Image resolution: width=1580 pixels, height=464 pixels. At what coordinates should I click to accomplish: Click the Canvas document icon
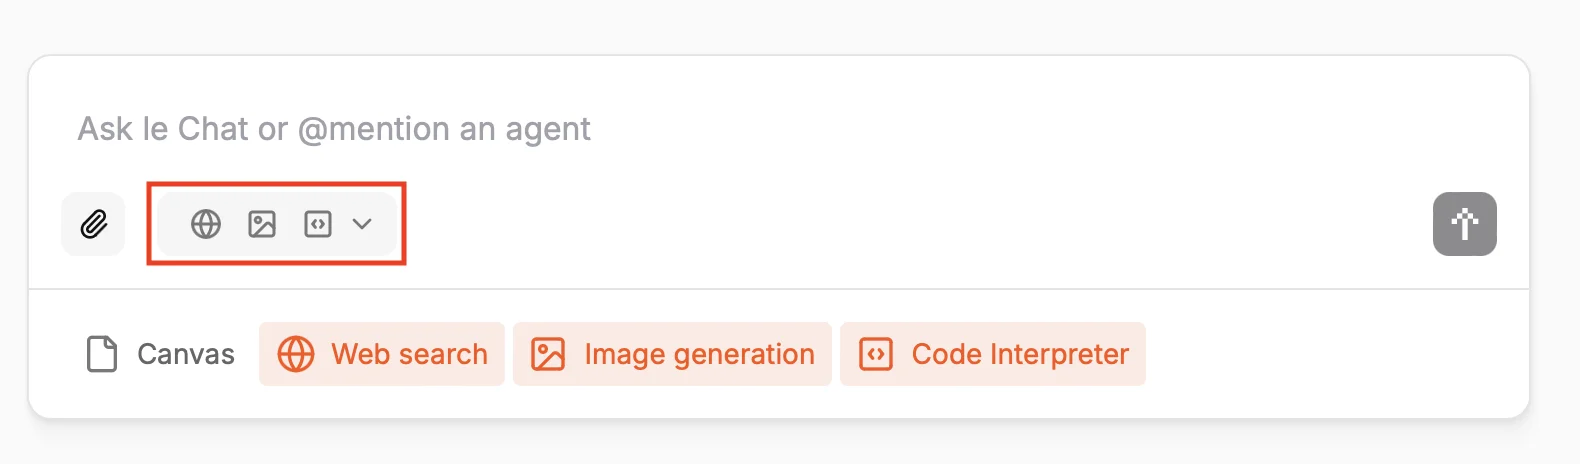[102, 354]
